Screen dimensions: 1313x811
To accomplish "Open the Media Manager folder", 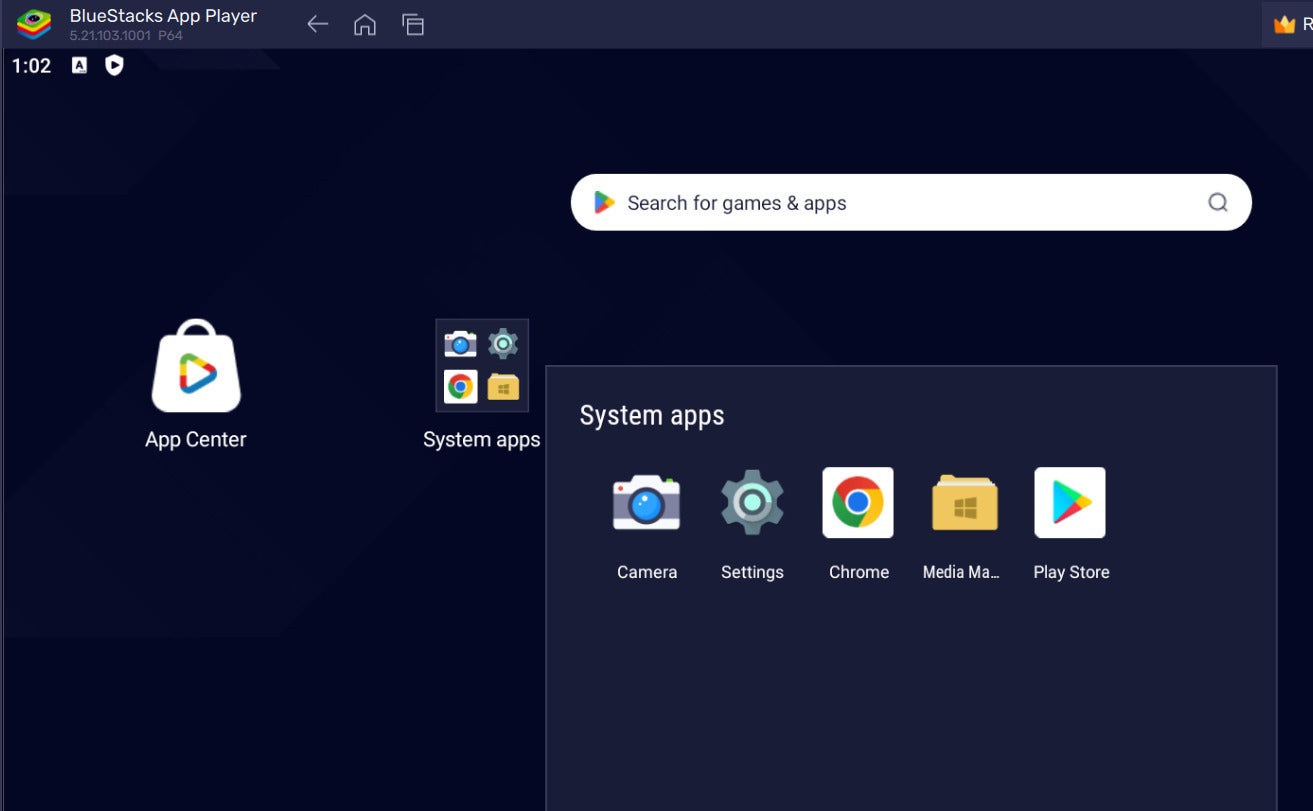I will [963, 502].
